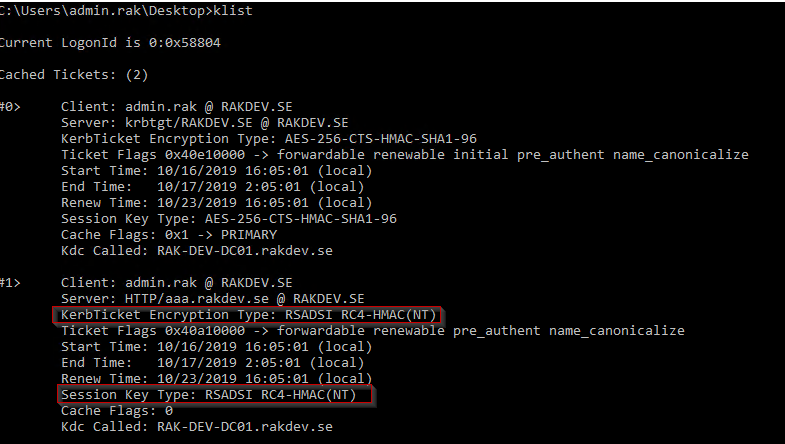
Task: Click the #0> ticket index marker
Action: coord(11,106)
